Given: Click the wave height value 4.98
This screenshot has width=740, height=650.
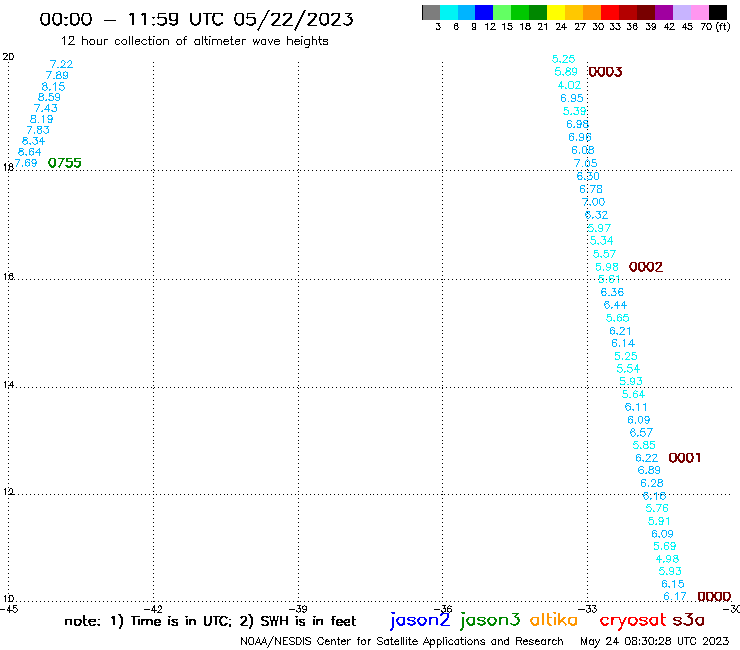Looking at the screenshot, I should coord(667,559).
